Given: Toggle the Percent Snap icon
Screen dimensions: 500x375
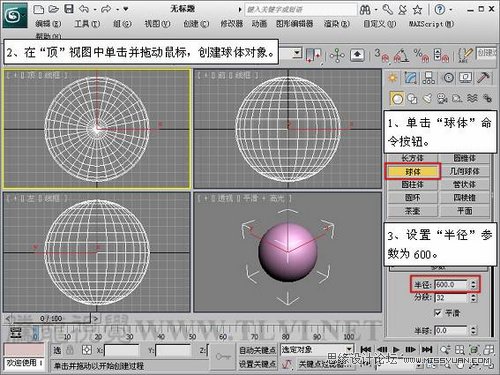Looking at the screenshot, I should coord(421,55).
